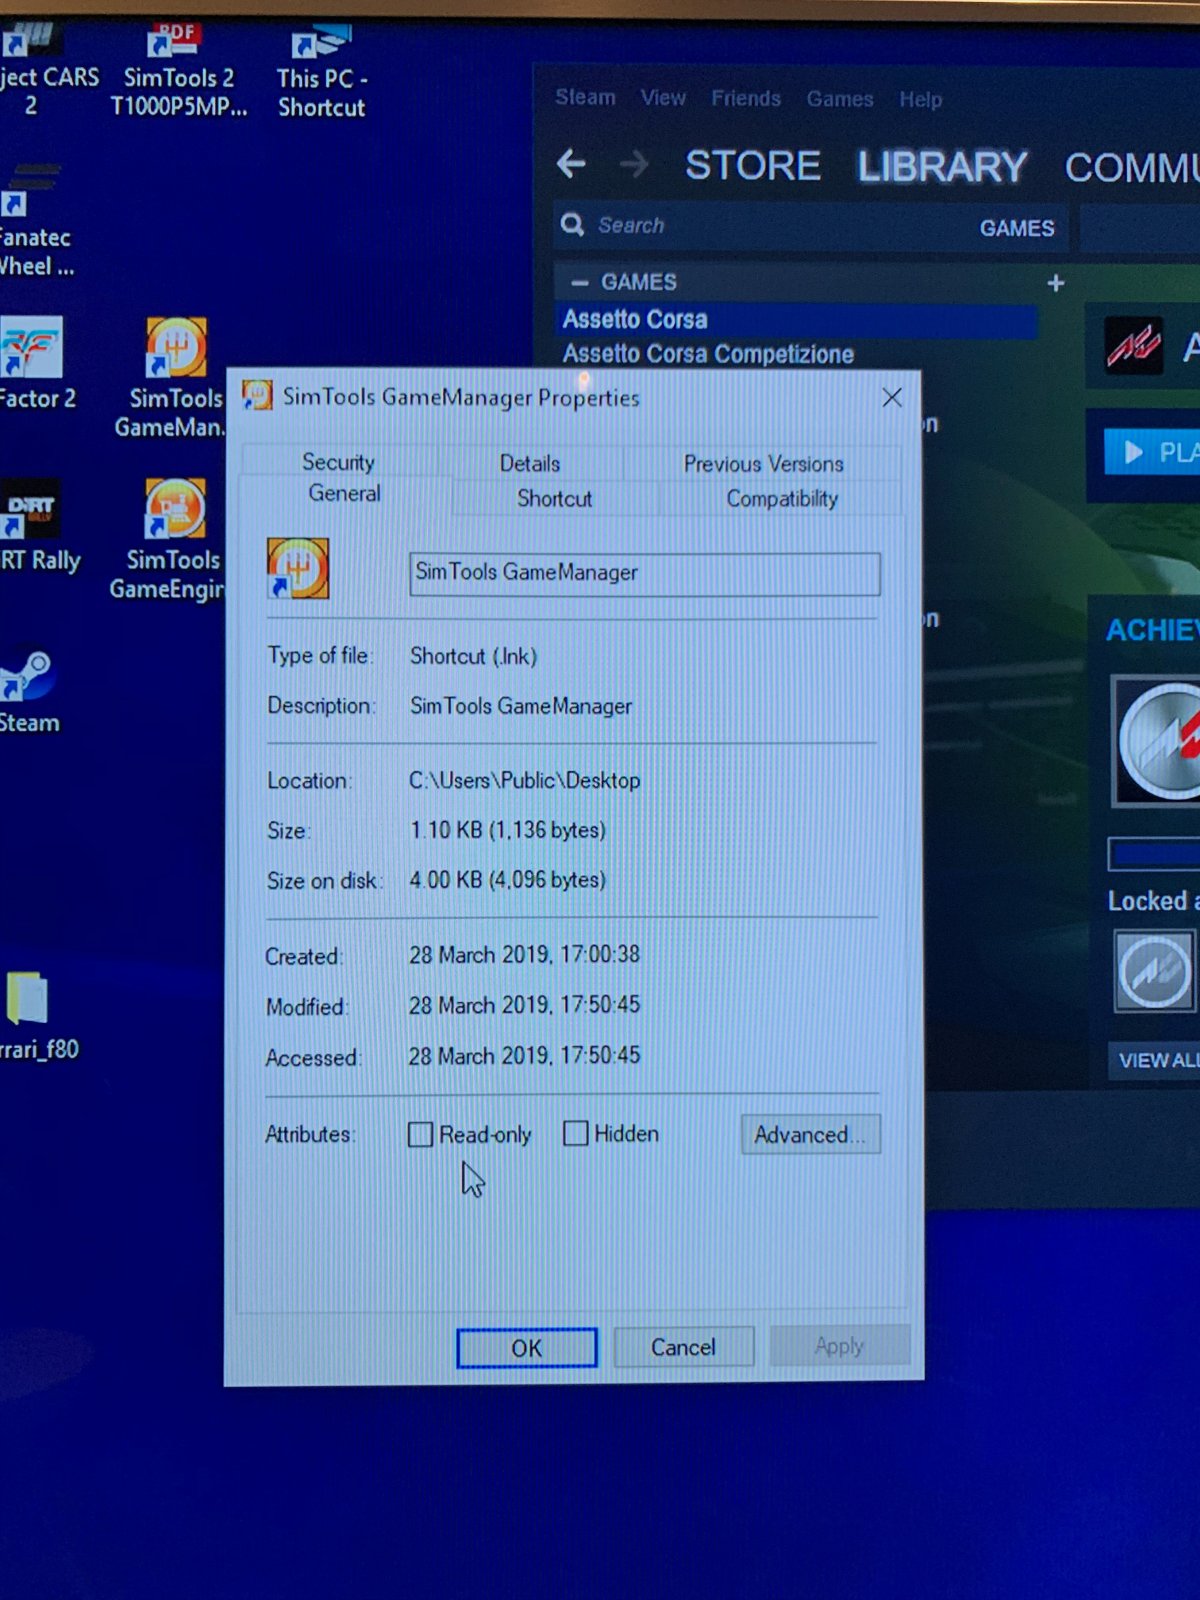
Task: Open the locked achievement badge
Action: [x=1154, y=971]
